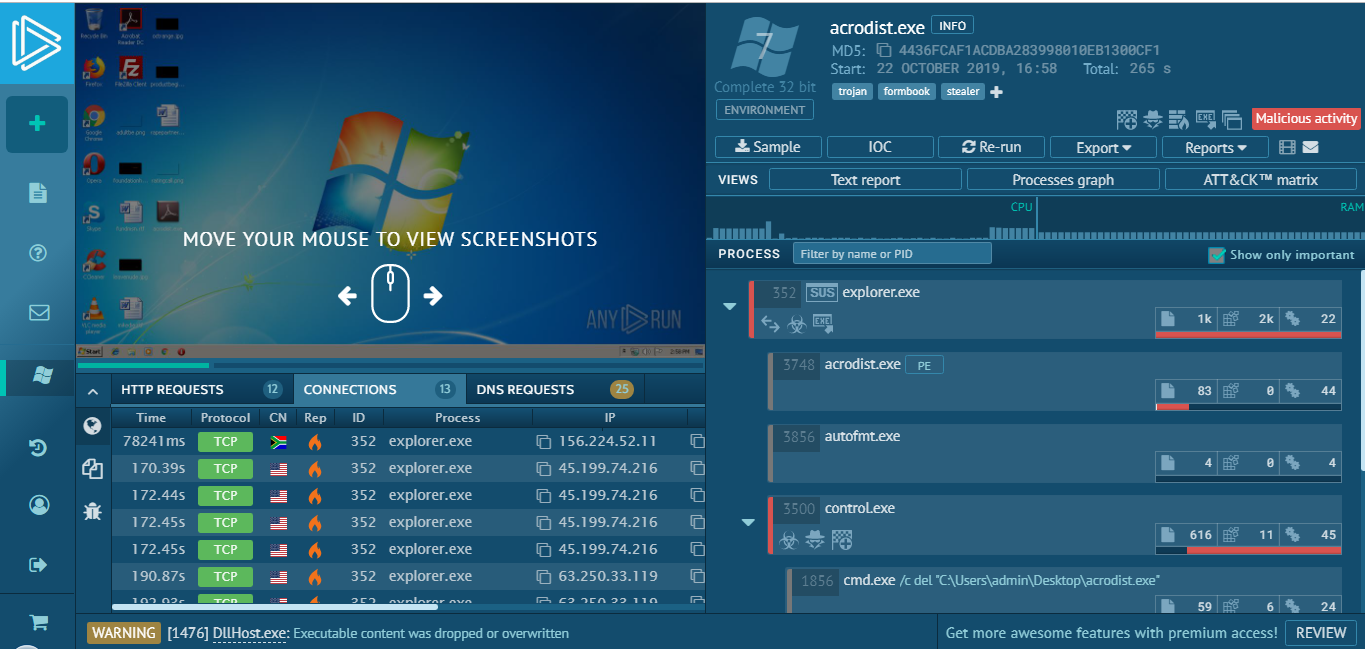Click the trojan tag
1365x649 pixels.
pyautogui.click(x=852, y=91)
